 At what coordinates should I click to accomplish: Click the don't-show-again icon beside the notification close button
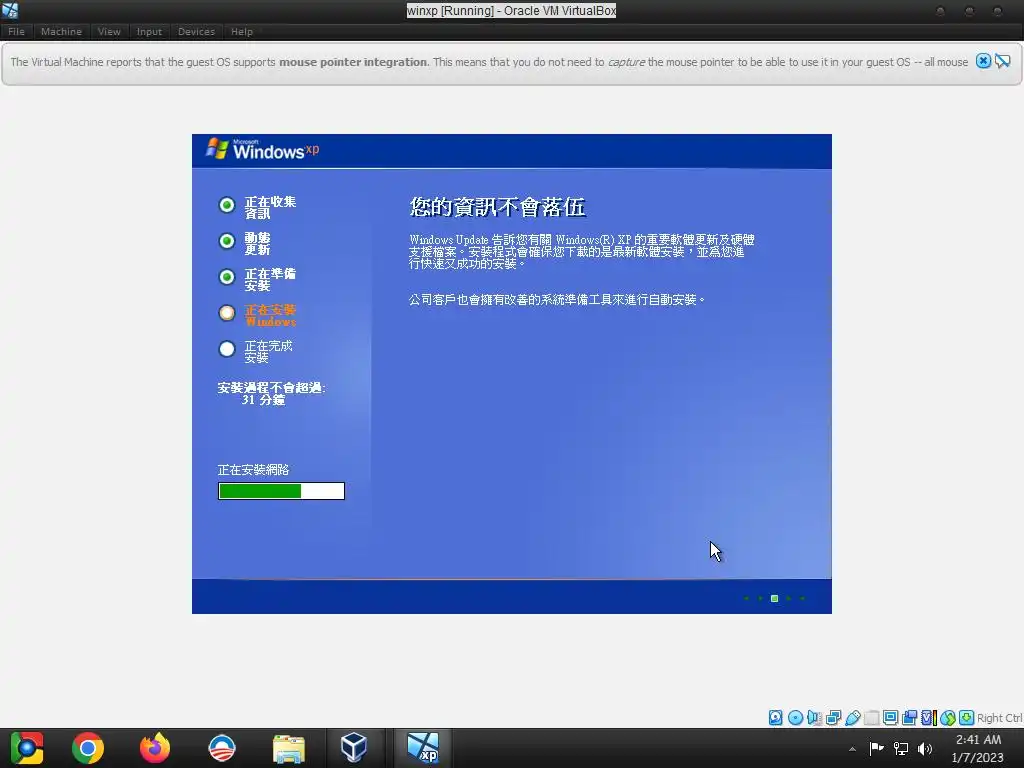(x=1002, y=61)
